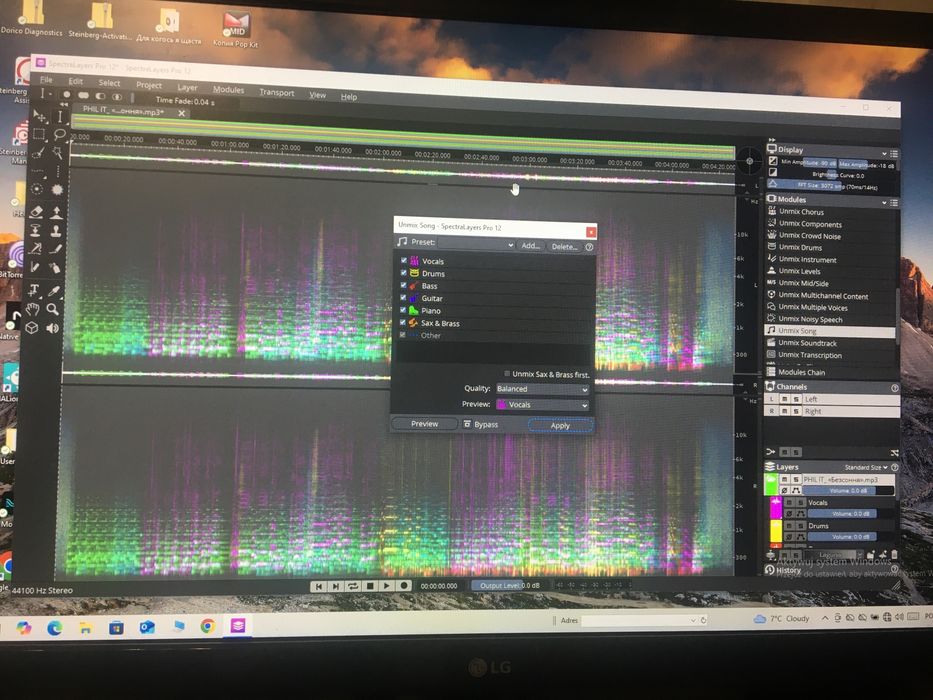Open Unmix Chorus module
Screen dimensions: 933x700
click(801, 211)
